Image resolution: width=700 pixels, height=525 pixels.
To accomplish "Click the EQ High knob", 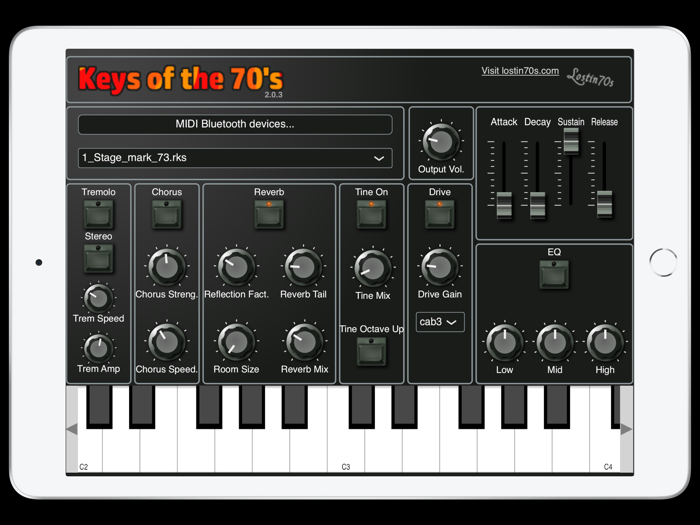I will [x=605, y=342].
